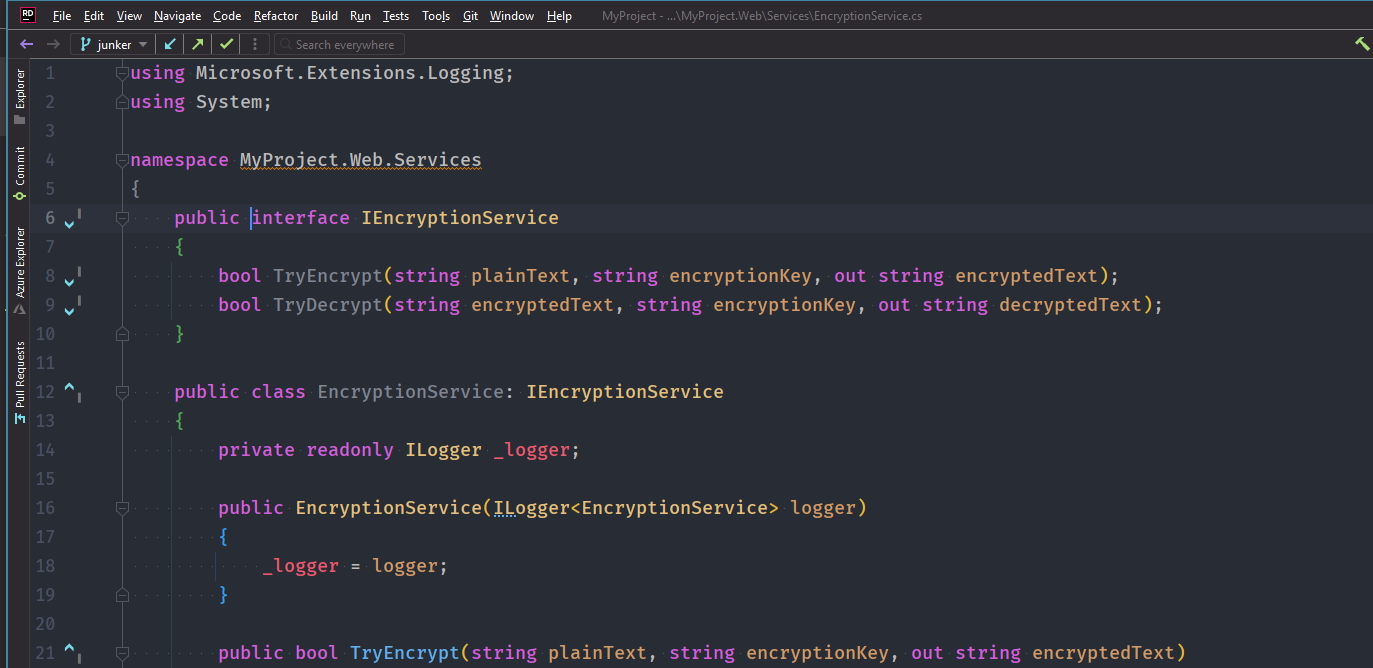Click the interface keyword on line 6
This screenshot has width=1373, height=668.
pyautogui.click(x=300, y=218)
